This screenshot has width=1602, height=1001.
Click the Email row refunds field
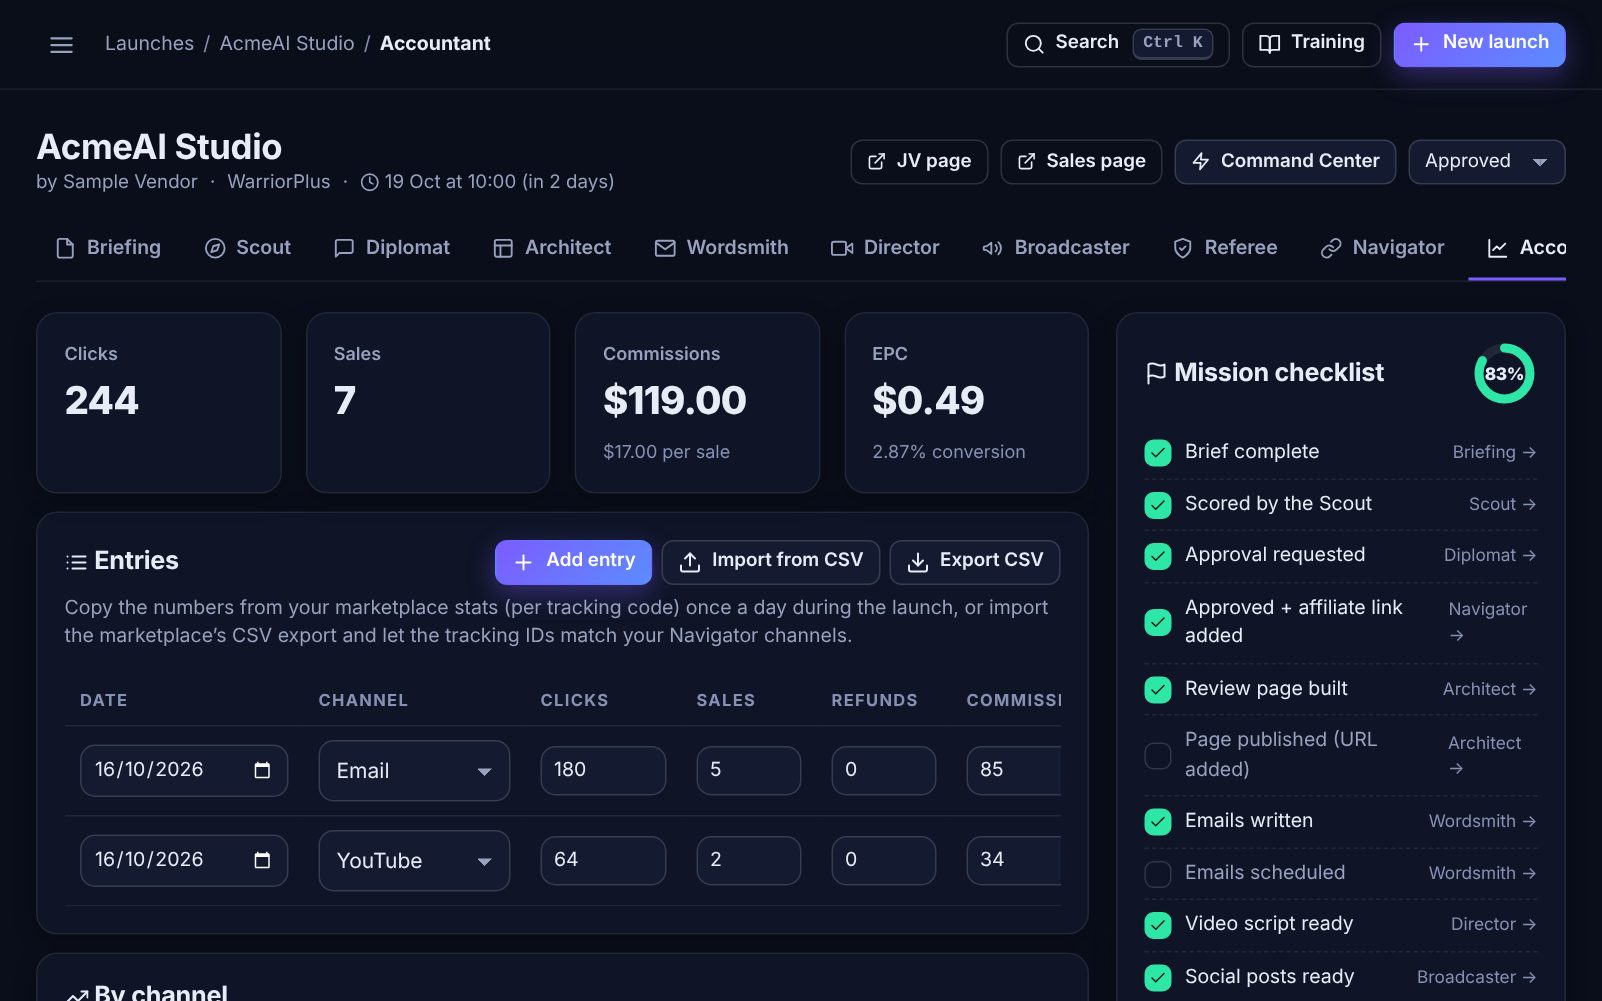click(x=884, y=771)
